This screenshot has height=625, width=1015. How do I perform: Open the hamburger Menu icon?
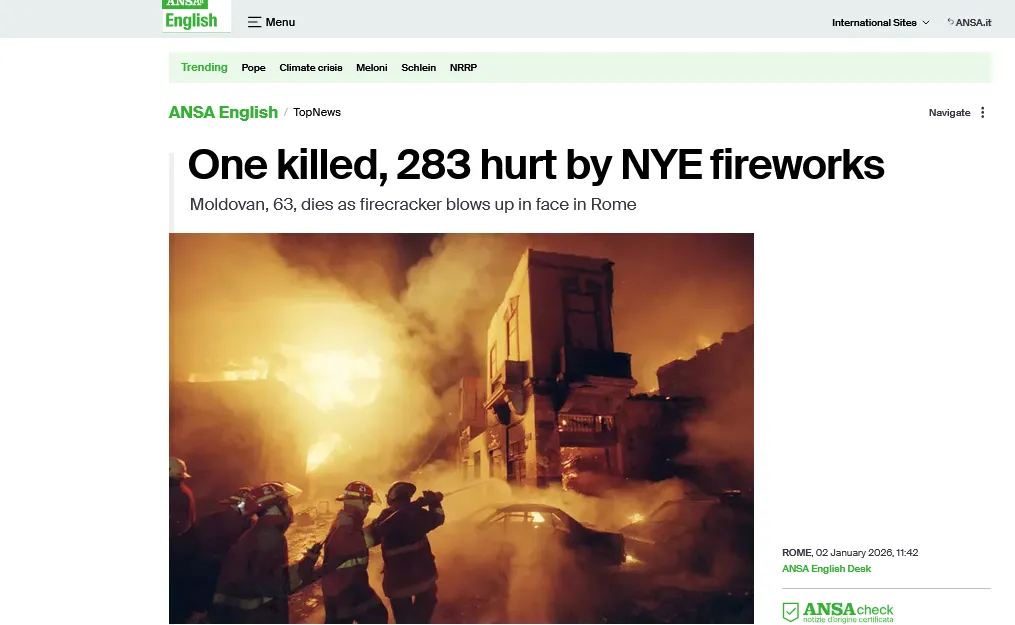(254, 22)
